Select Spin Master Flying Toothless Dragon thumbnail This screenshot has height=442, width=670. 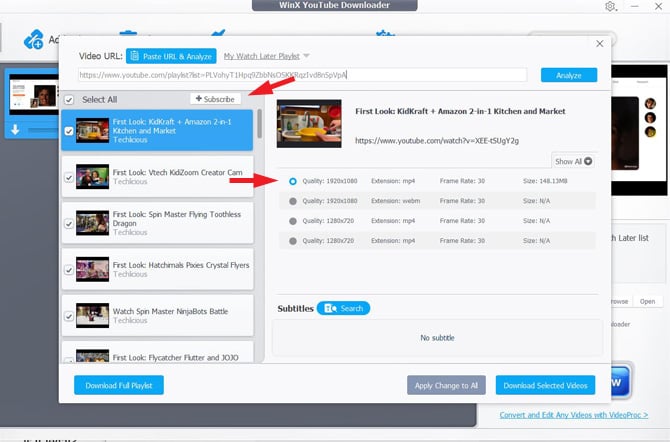point(92,223)
